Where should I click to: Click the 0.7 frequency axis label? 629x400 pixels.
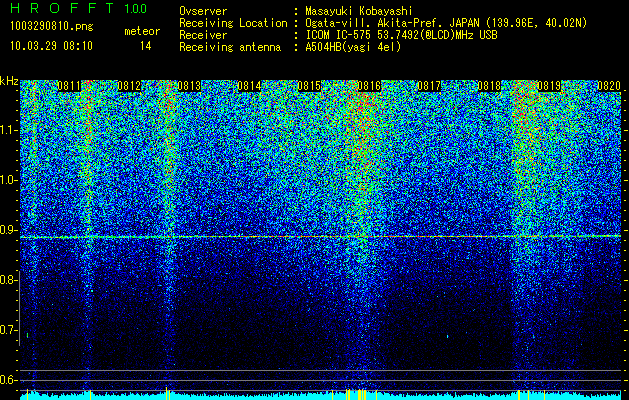point(9,330)
